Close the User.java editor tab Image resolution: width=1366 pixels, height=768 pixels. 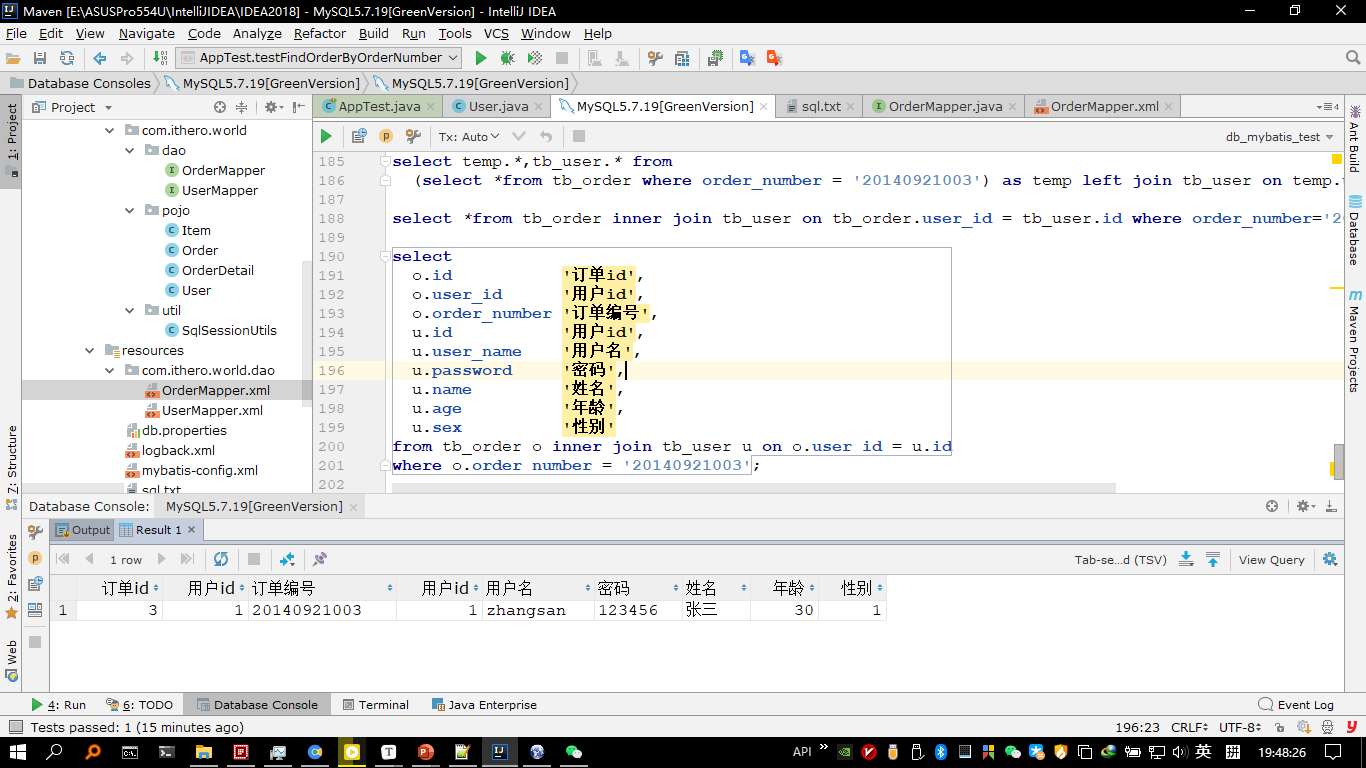click(539, 106)
